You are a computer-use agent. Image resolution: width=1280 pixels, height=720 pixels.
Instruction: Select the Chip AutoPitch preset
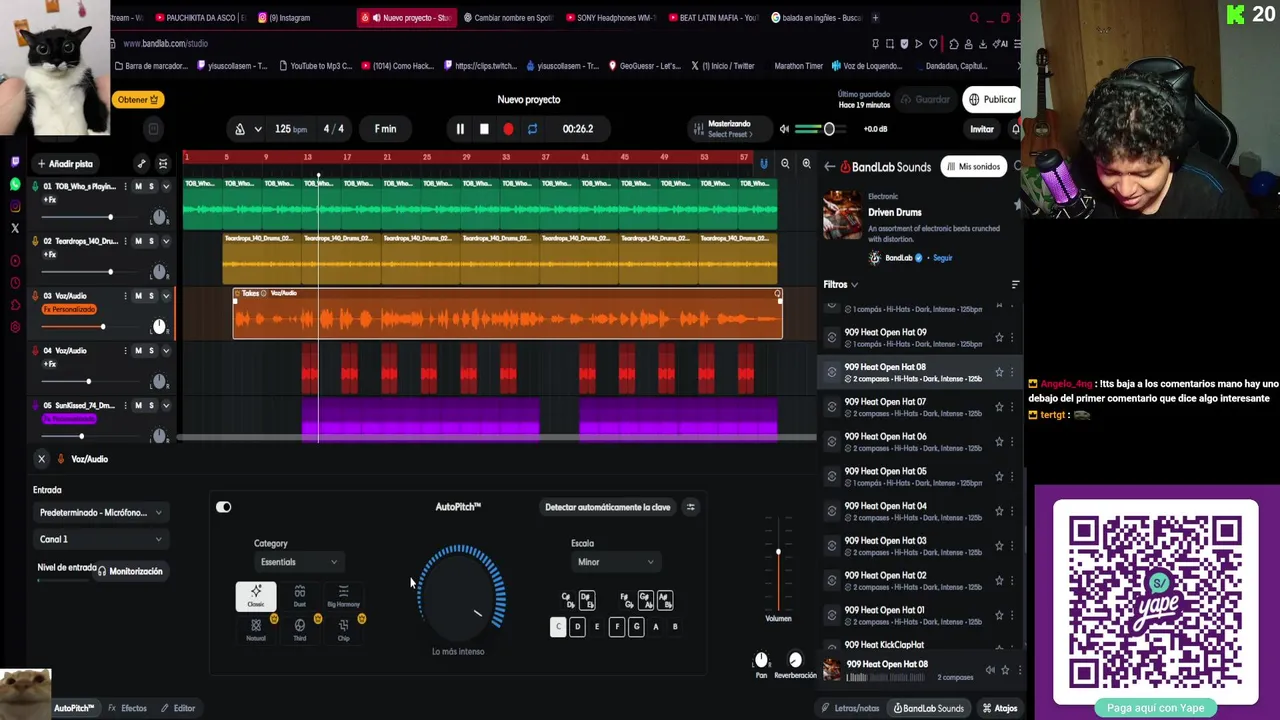point(343,629)
